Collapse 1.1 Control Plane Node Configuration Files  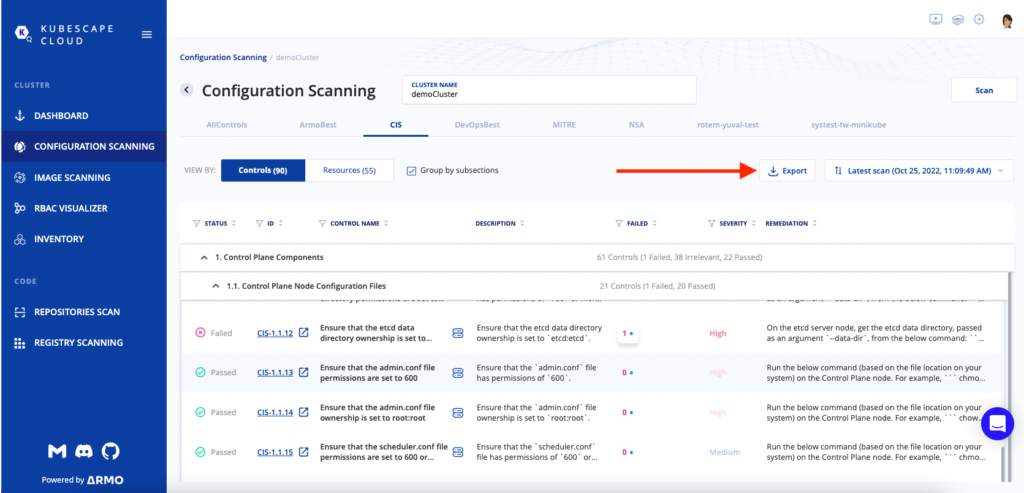point(216,286)
